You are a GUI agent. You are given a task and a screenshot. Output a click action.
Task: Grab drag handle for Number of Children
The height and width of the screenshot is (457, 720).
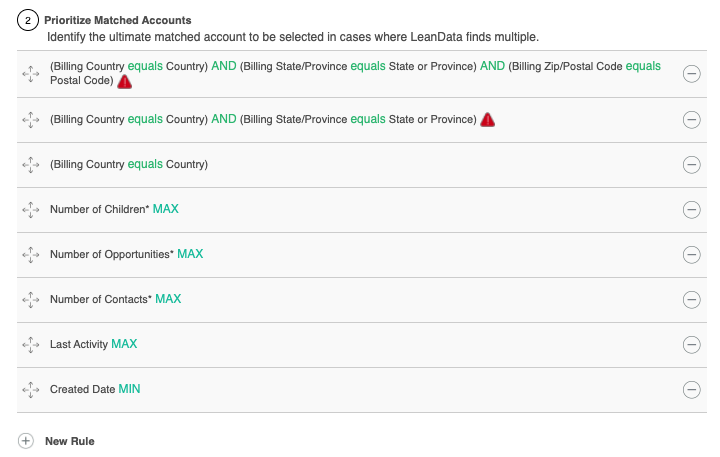coord(29,209)
